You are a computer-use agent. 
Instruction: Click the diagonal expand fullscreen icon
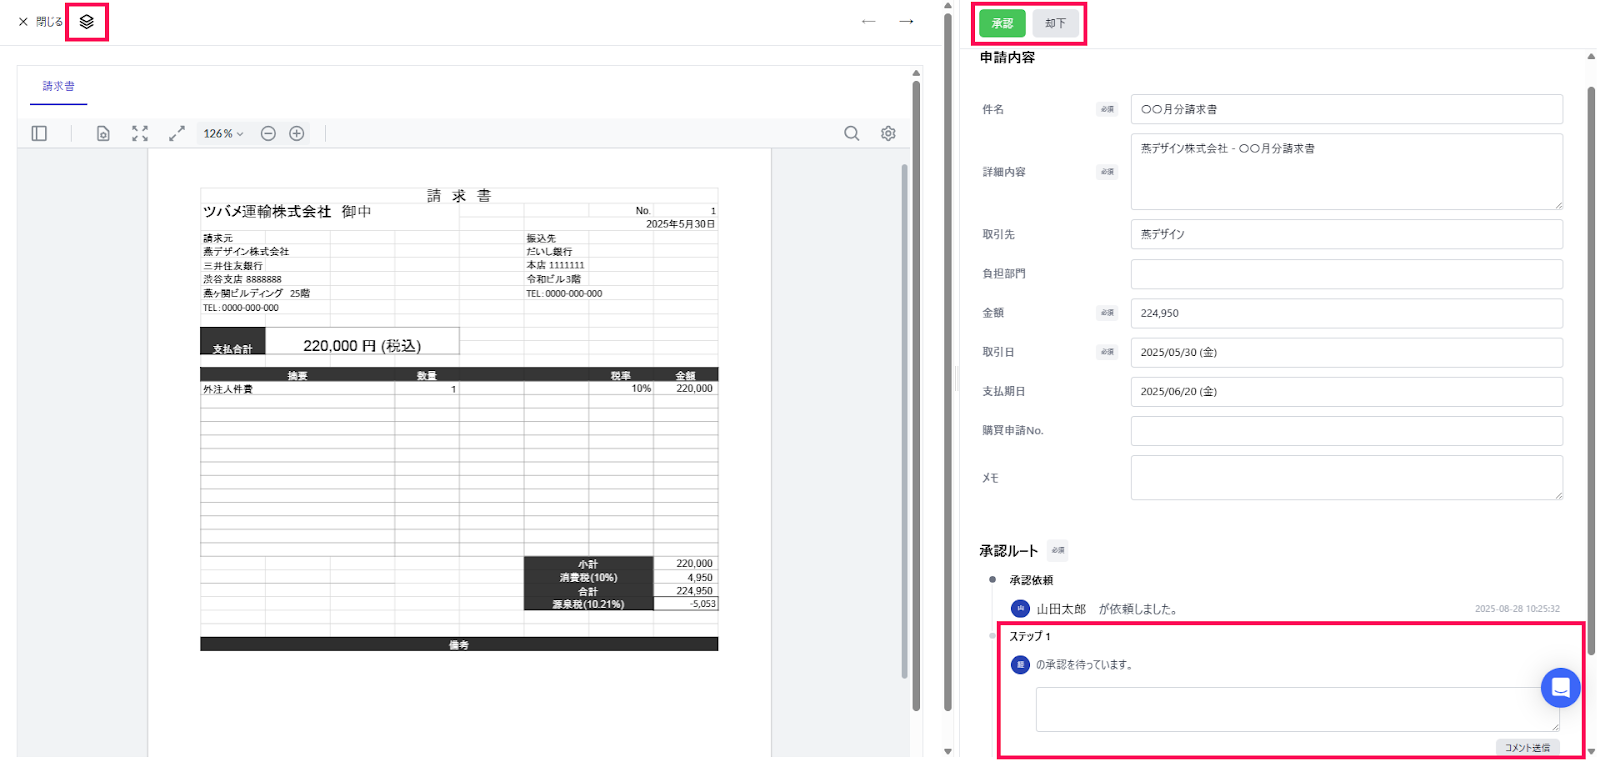point(177,134)
